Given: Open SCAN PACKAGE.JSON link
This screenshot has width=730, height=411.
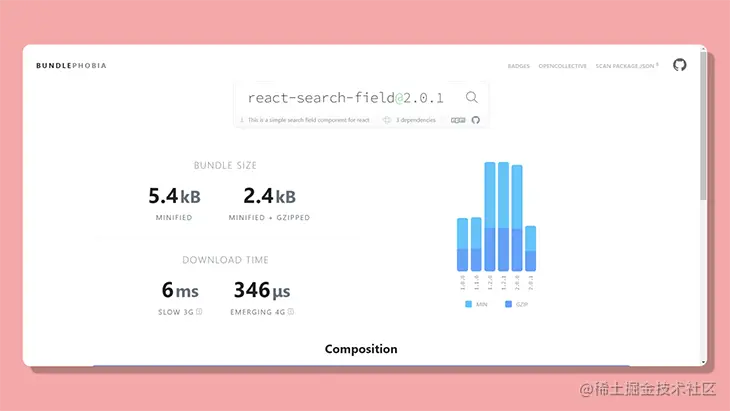Looking at the screenshot, I should coord(627,66).
